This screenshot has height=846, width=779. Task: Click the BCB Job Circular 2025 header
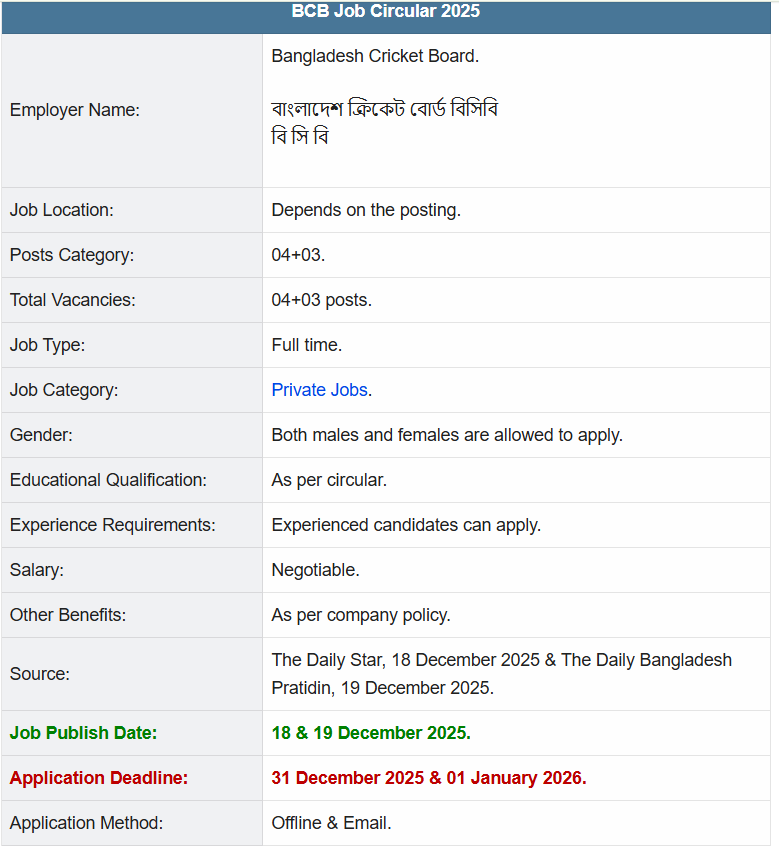point(385,12)
